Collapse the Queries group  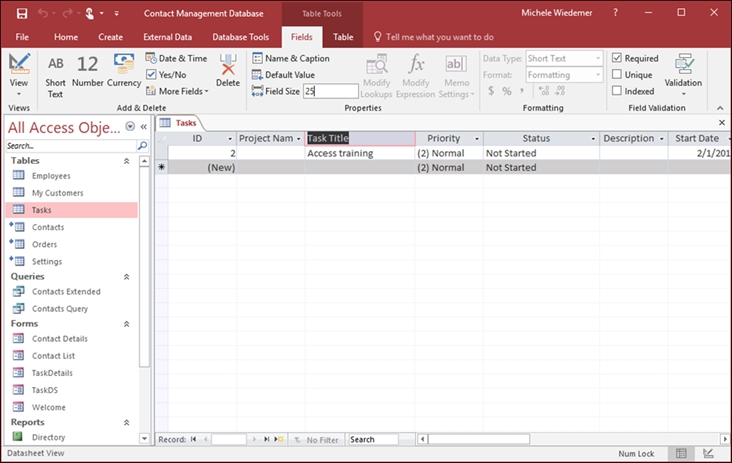click(126, 277)
